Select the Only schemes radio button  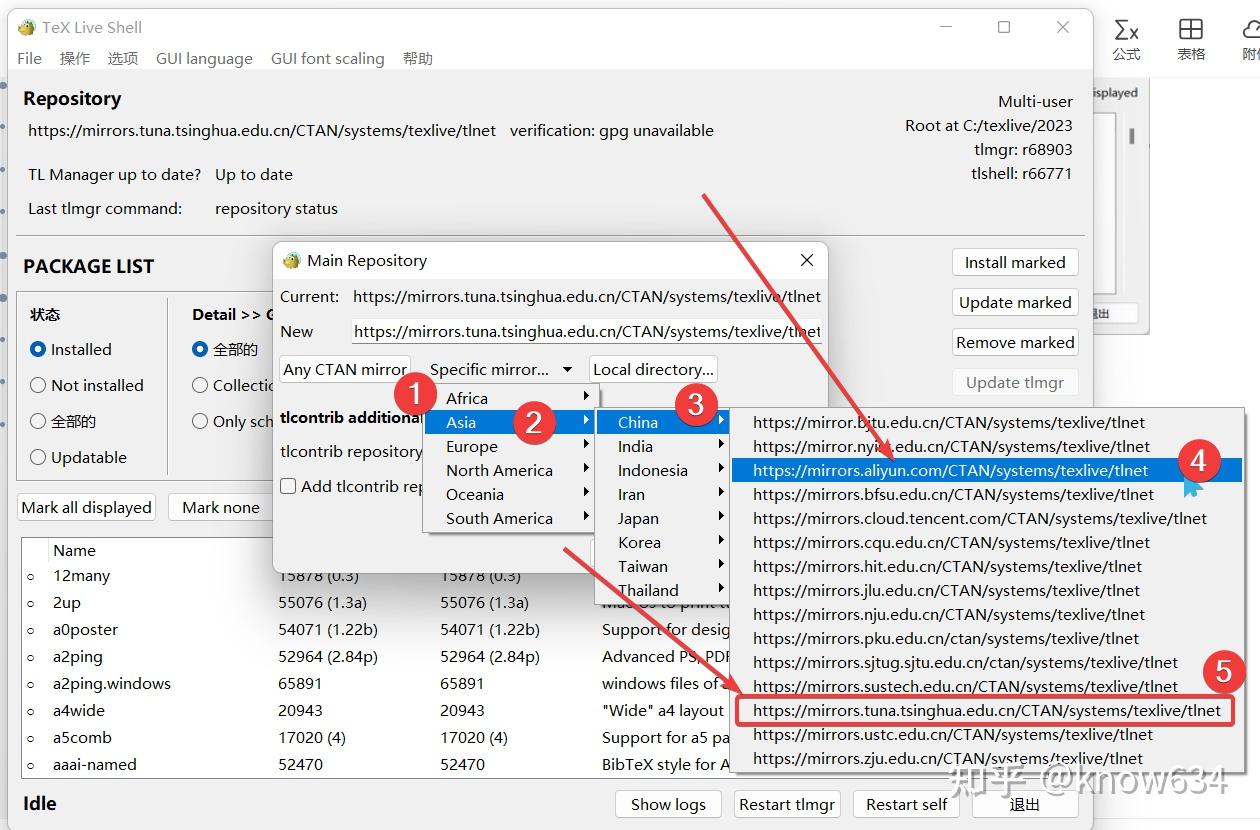(x=232, y=421)
